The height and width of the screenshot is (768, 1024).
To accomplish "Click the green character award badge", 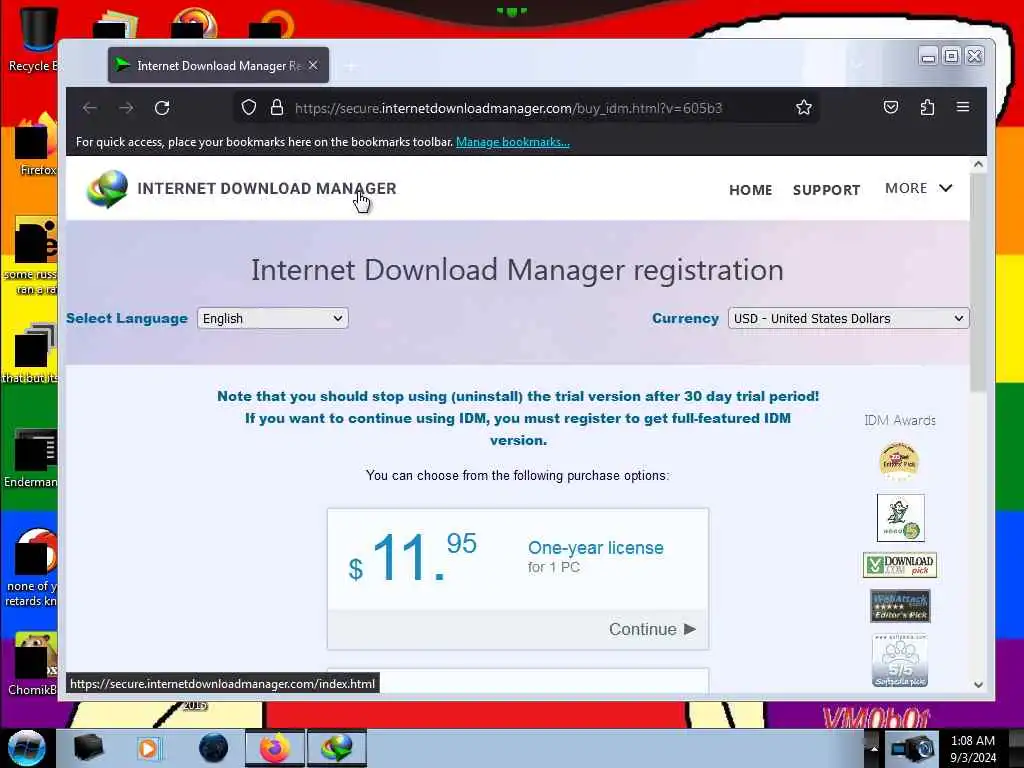I will click(901, 518).
